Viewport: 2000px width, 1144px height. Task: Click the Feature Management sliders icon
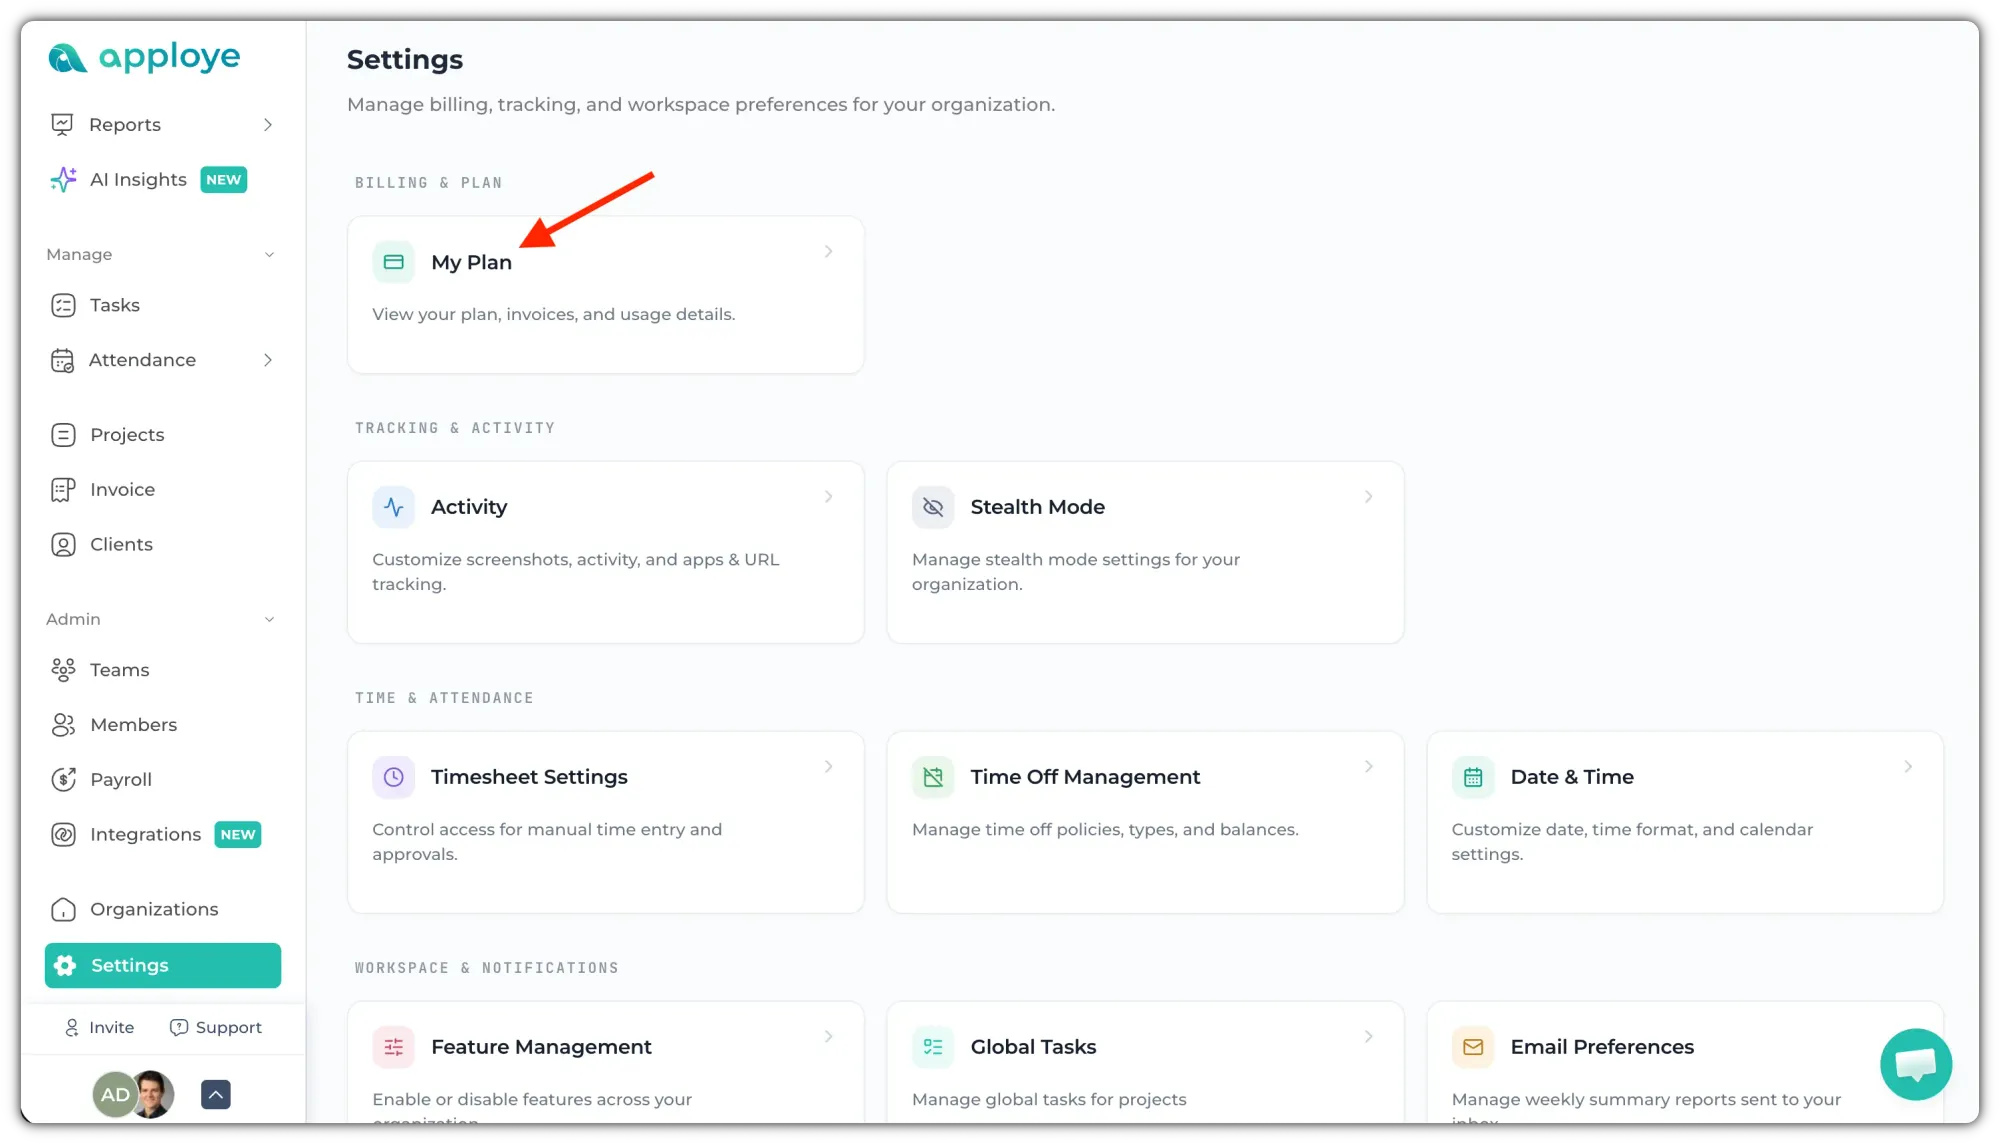point(394,1047)
